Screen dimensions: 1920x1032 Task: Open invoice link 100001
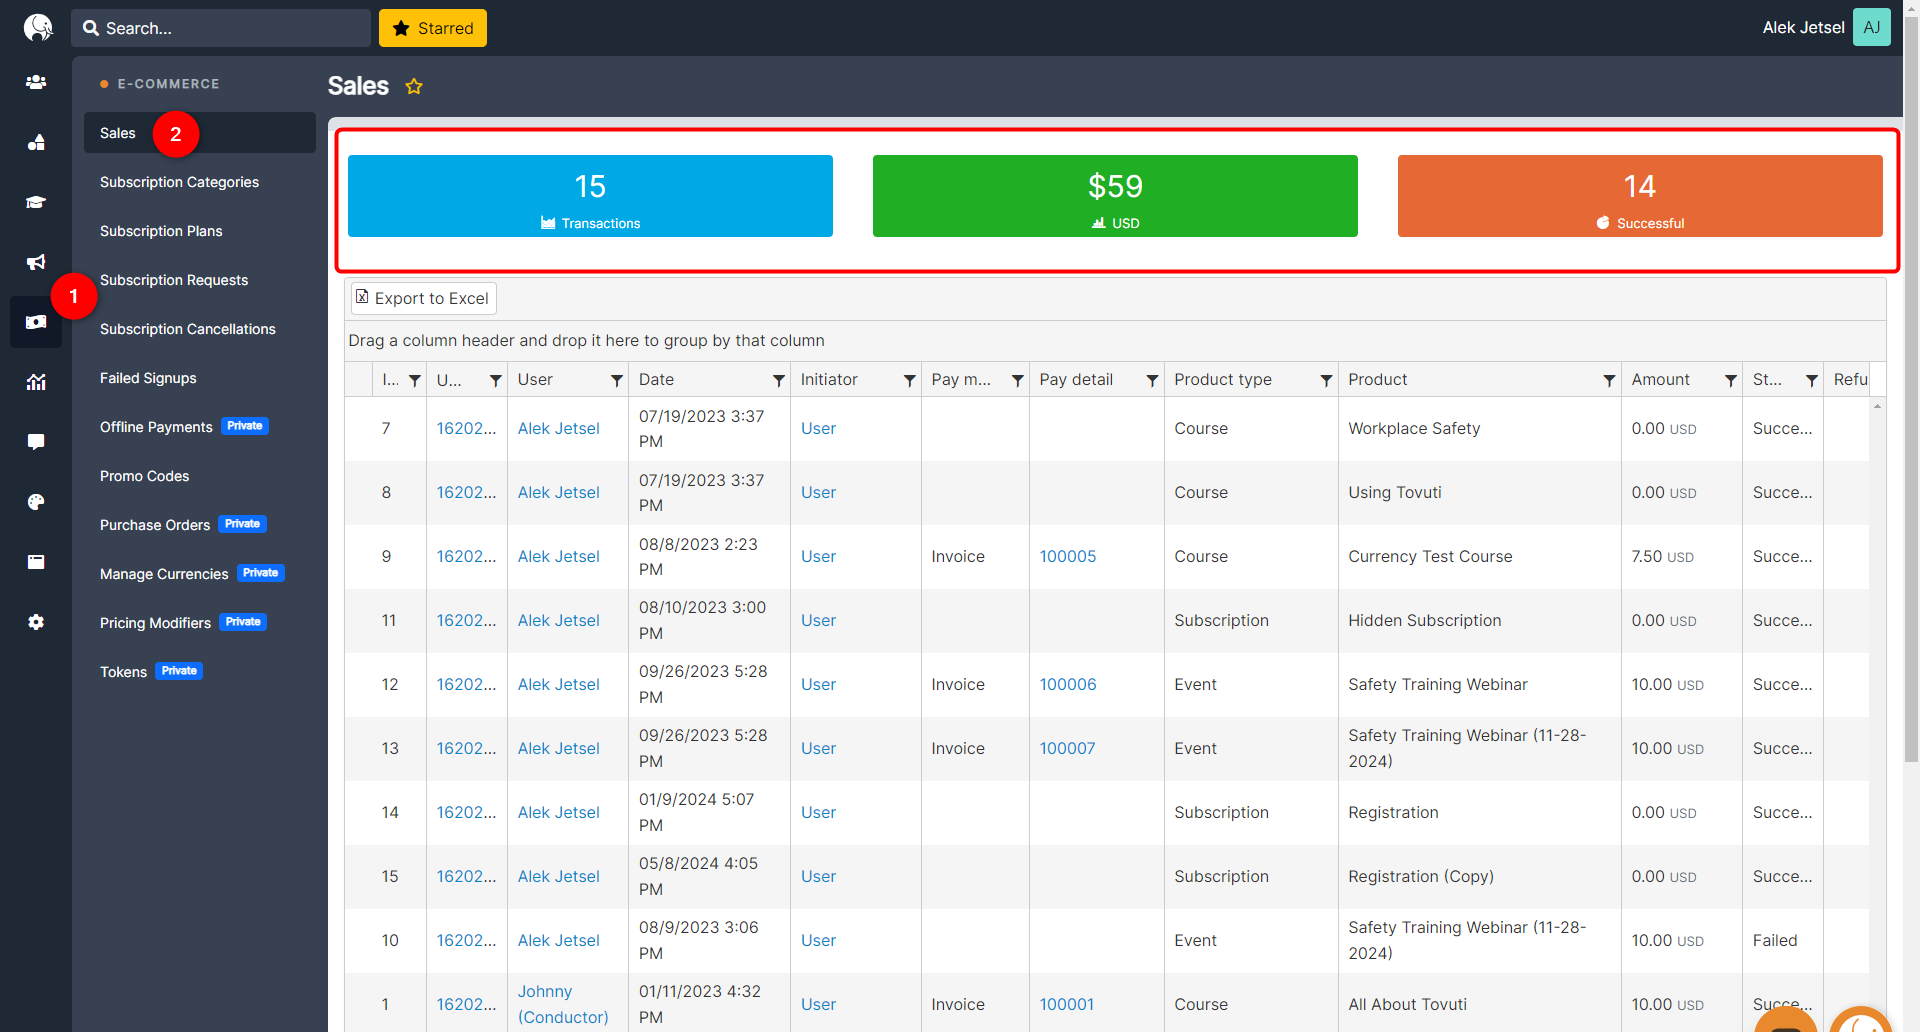pyautogui.click(x=1066, y=1004)
